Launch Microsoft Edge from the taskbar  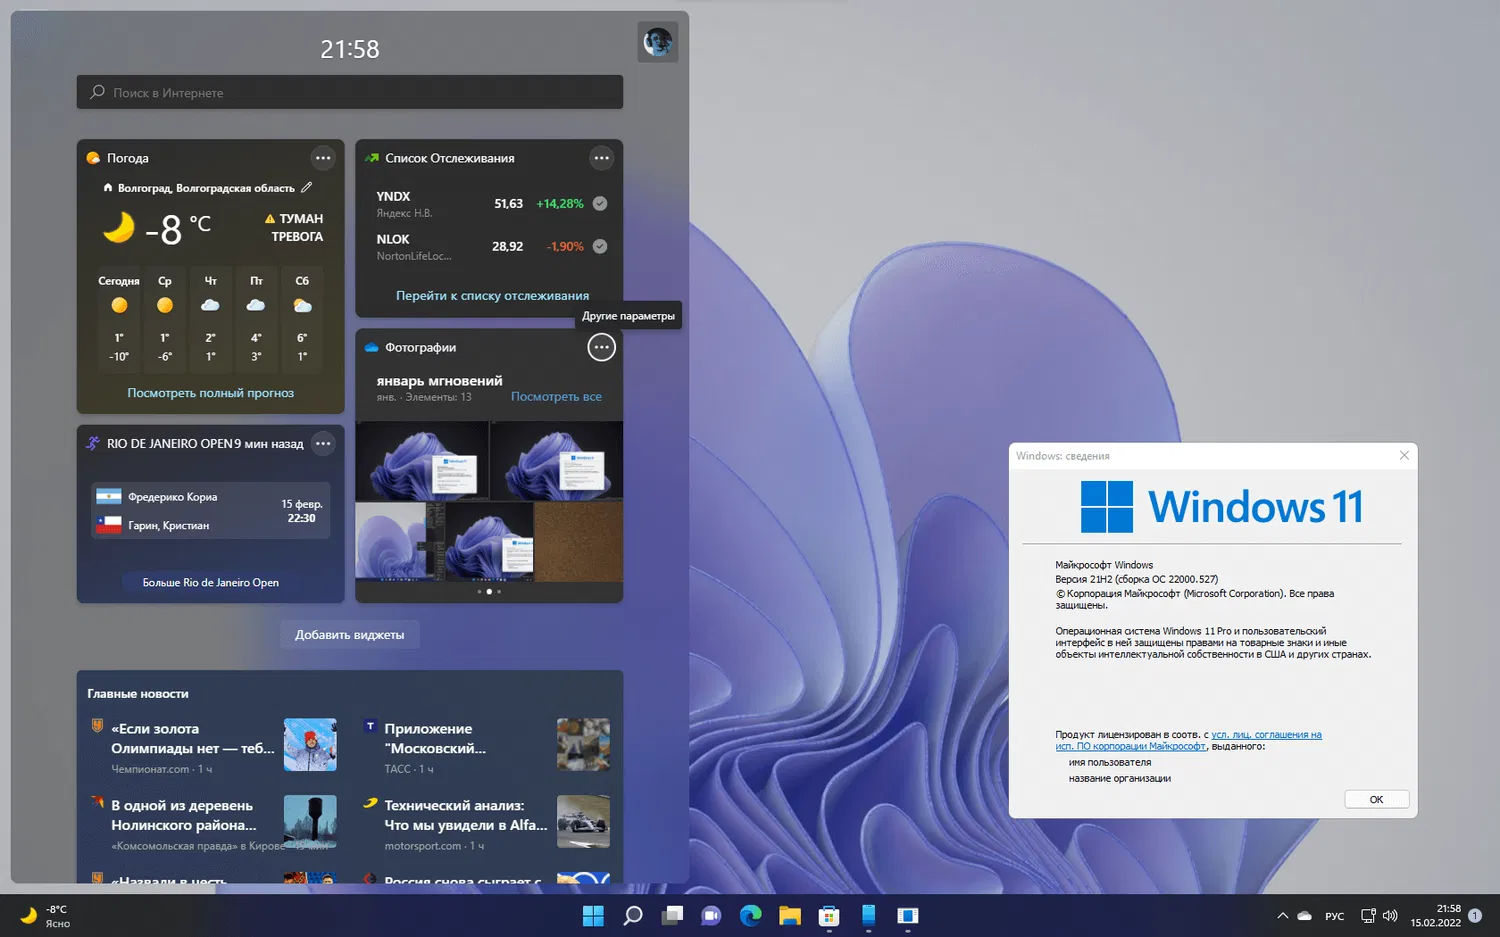pyautogui.click(x=750, y=916)
